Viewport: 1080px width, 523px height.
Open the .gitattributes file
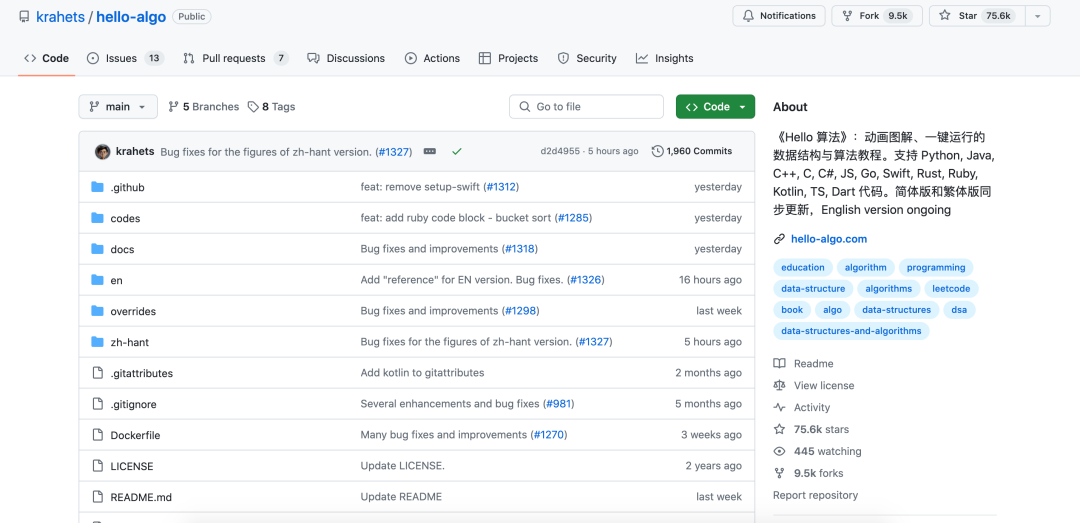click(141, 373)
